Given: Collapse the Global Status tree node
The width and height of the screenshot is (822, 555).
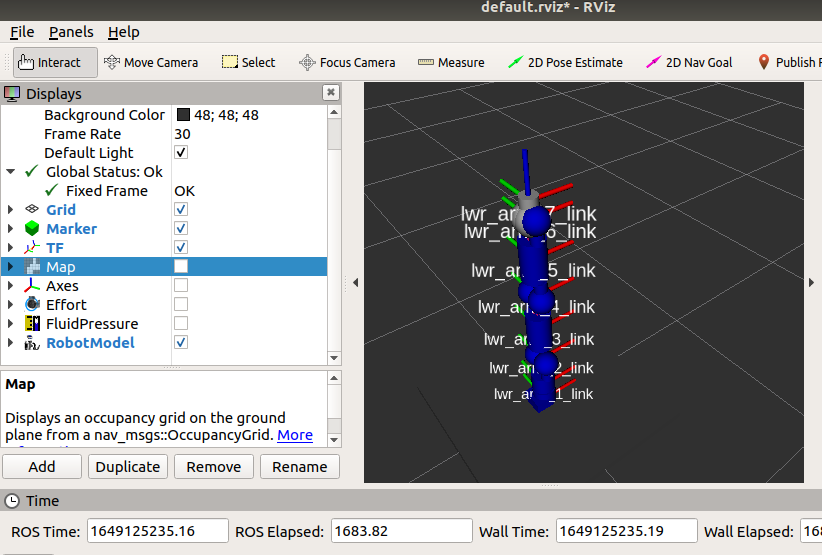Looking at the screenshot, I should point(10,171).
